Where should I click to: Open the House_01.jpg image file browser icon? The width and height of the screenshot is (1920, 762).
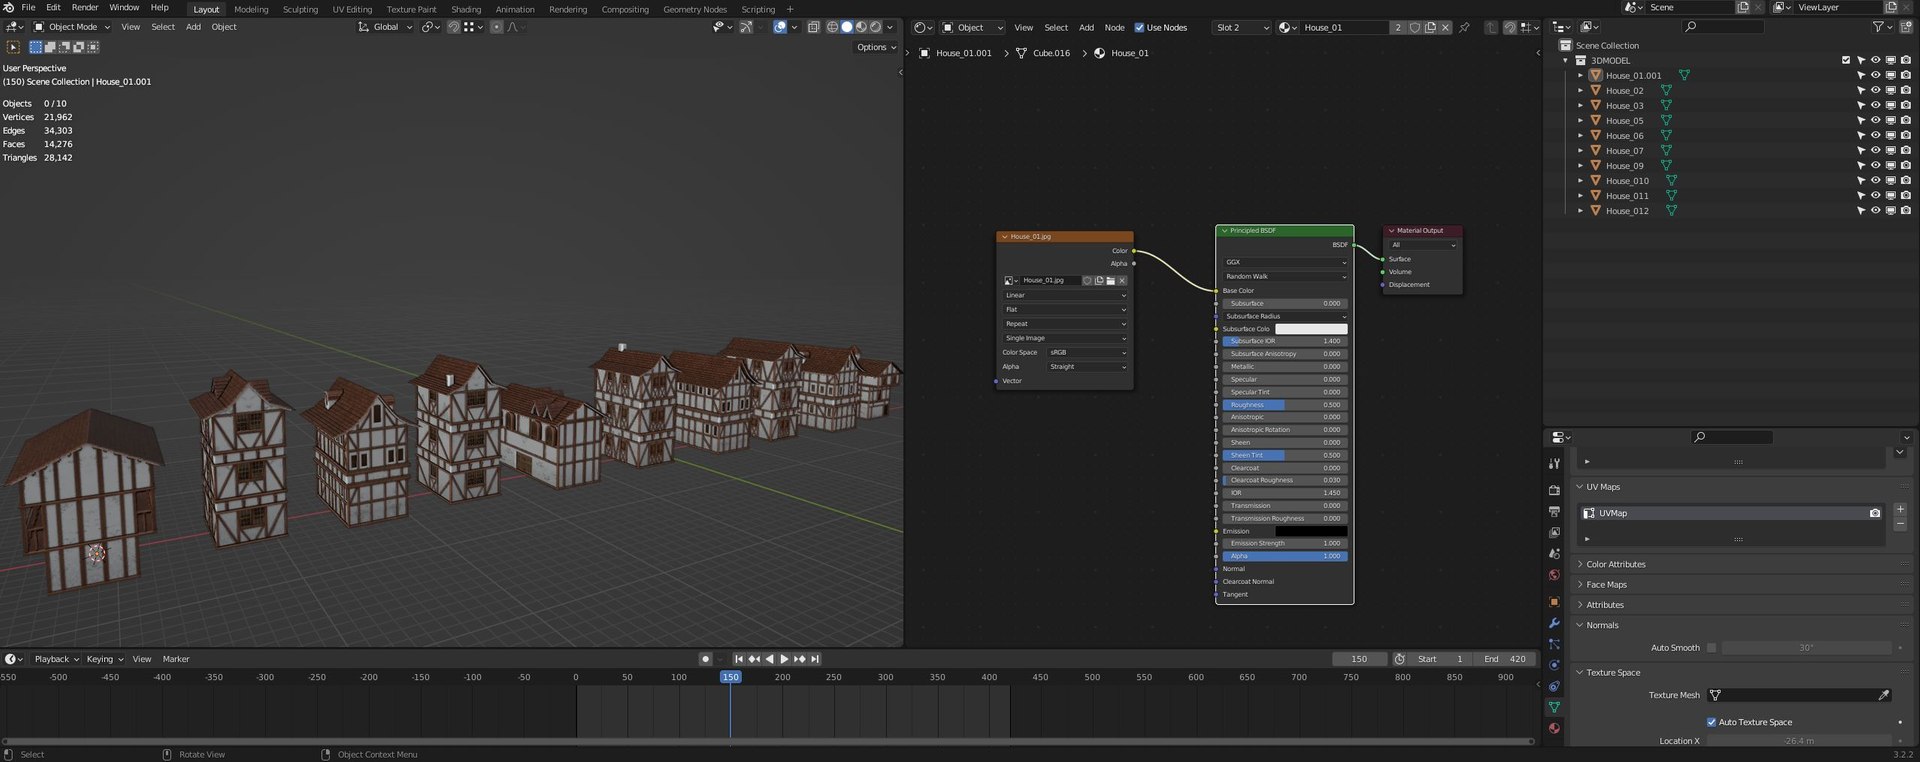point(1110,281)
